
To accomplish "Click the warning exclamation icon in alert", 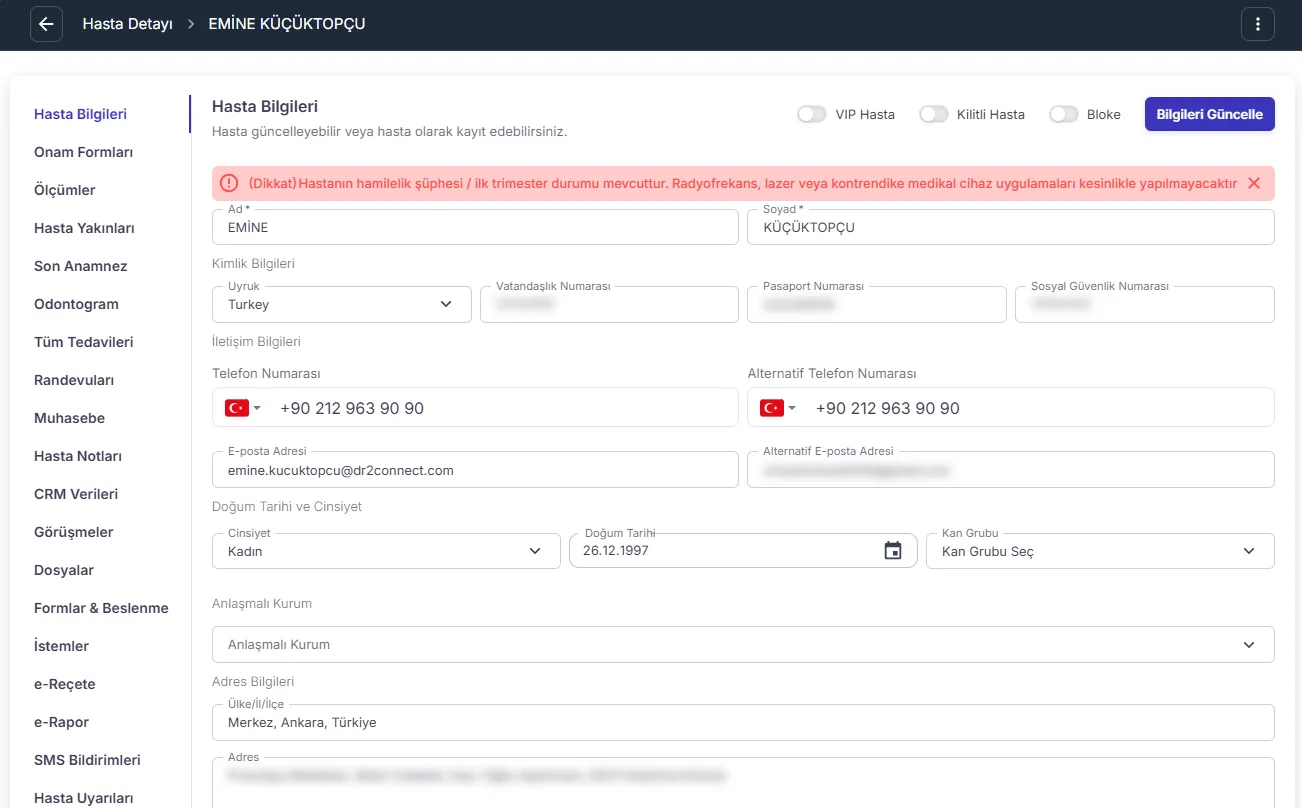I will (229, 183).
